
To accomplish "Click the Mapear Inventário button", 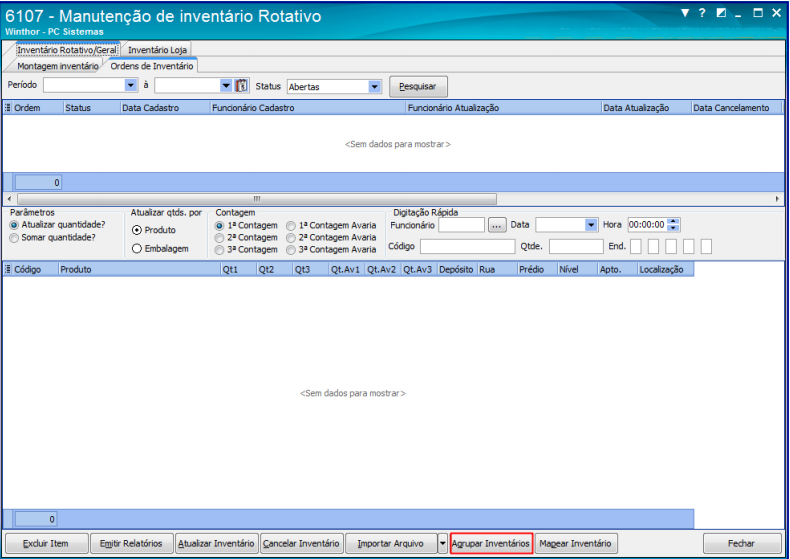I will (575, 543).
